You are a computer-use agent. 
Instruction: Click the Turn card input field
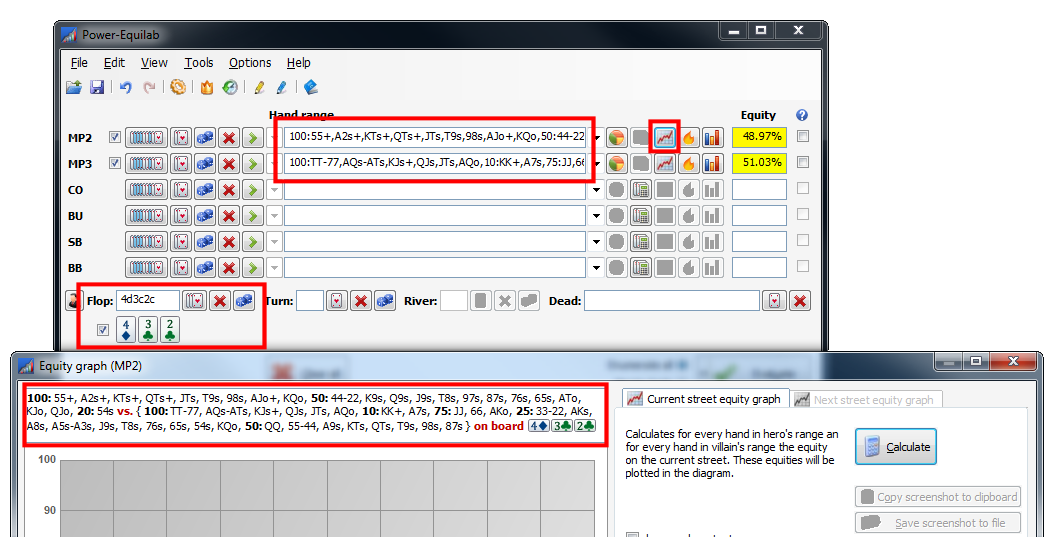pyautogui.click(x=310, y=301)
